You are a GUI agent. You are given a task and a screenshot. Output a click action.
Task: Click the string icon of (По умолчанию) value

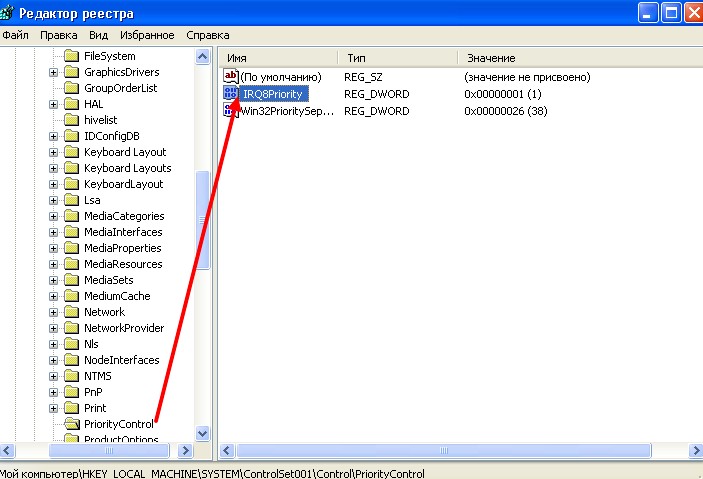pyautogui.click(x=230, y=77)
